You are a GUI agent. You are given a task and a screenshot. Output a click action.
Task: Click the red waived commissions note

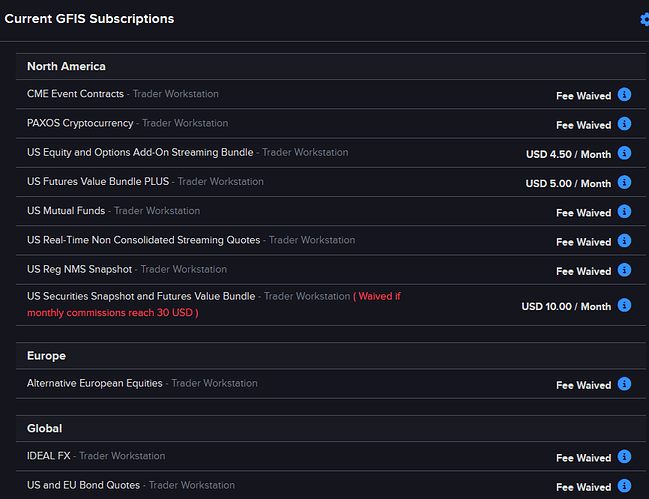[x=214, y=305]
